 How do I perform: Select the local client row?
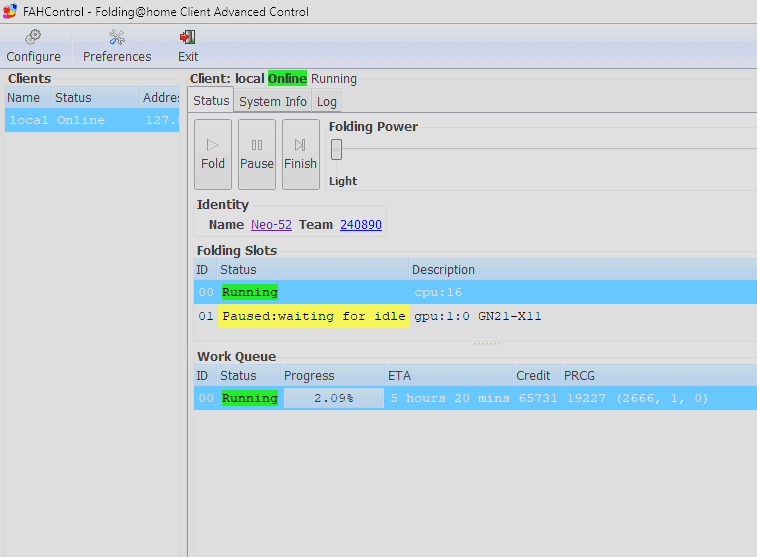click(x=92, y=120)
